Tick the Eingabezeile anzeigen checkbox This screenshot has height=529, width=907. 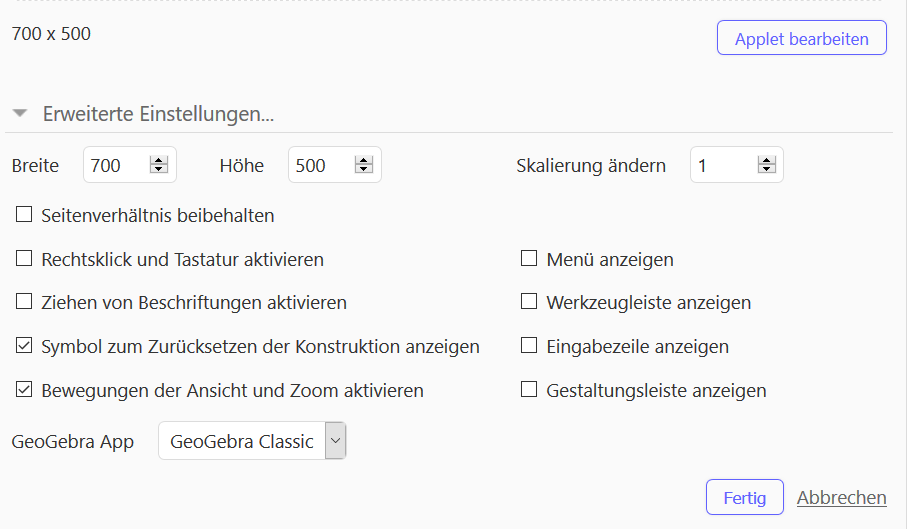point(529,346)
